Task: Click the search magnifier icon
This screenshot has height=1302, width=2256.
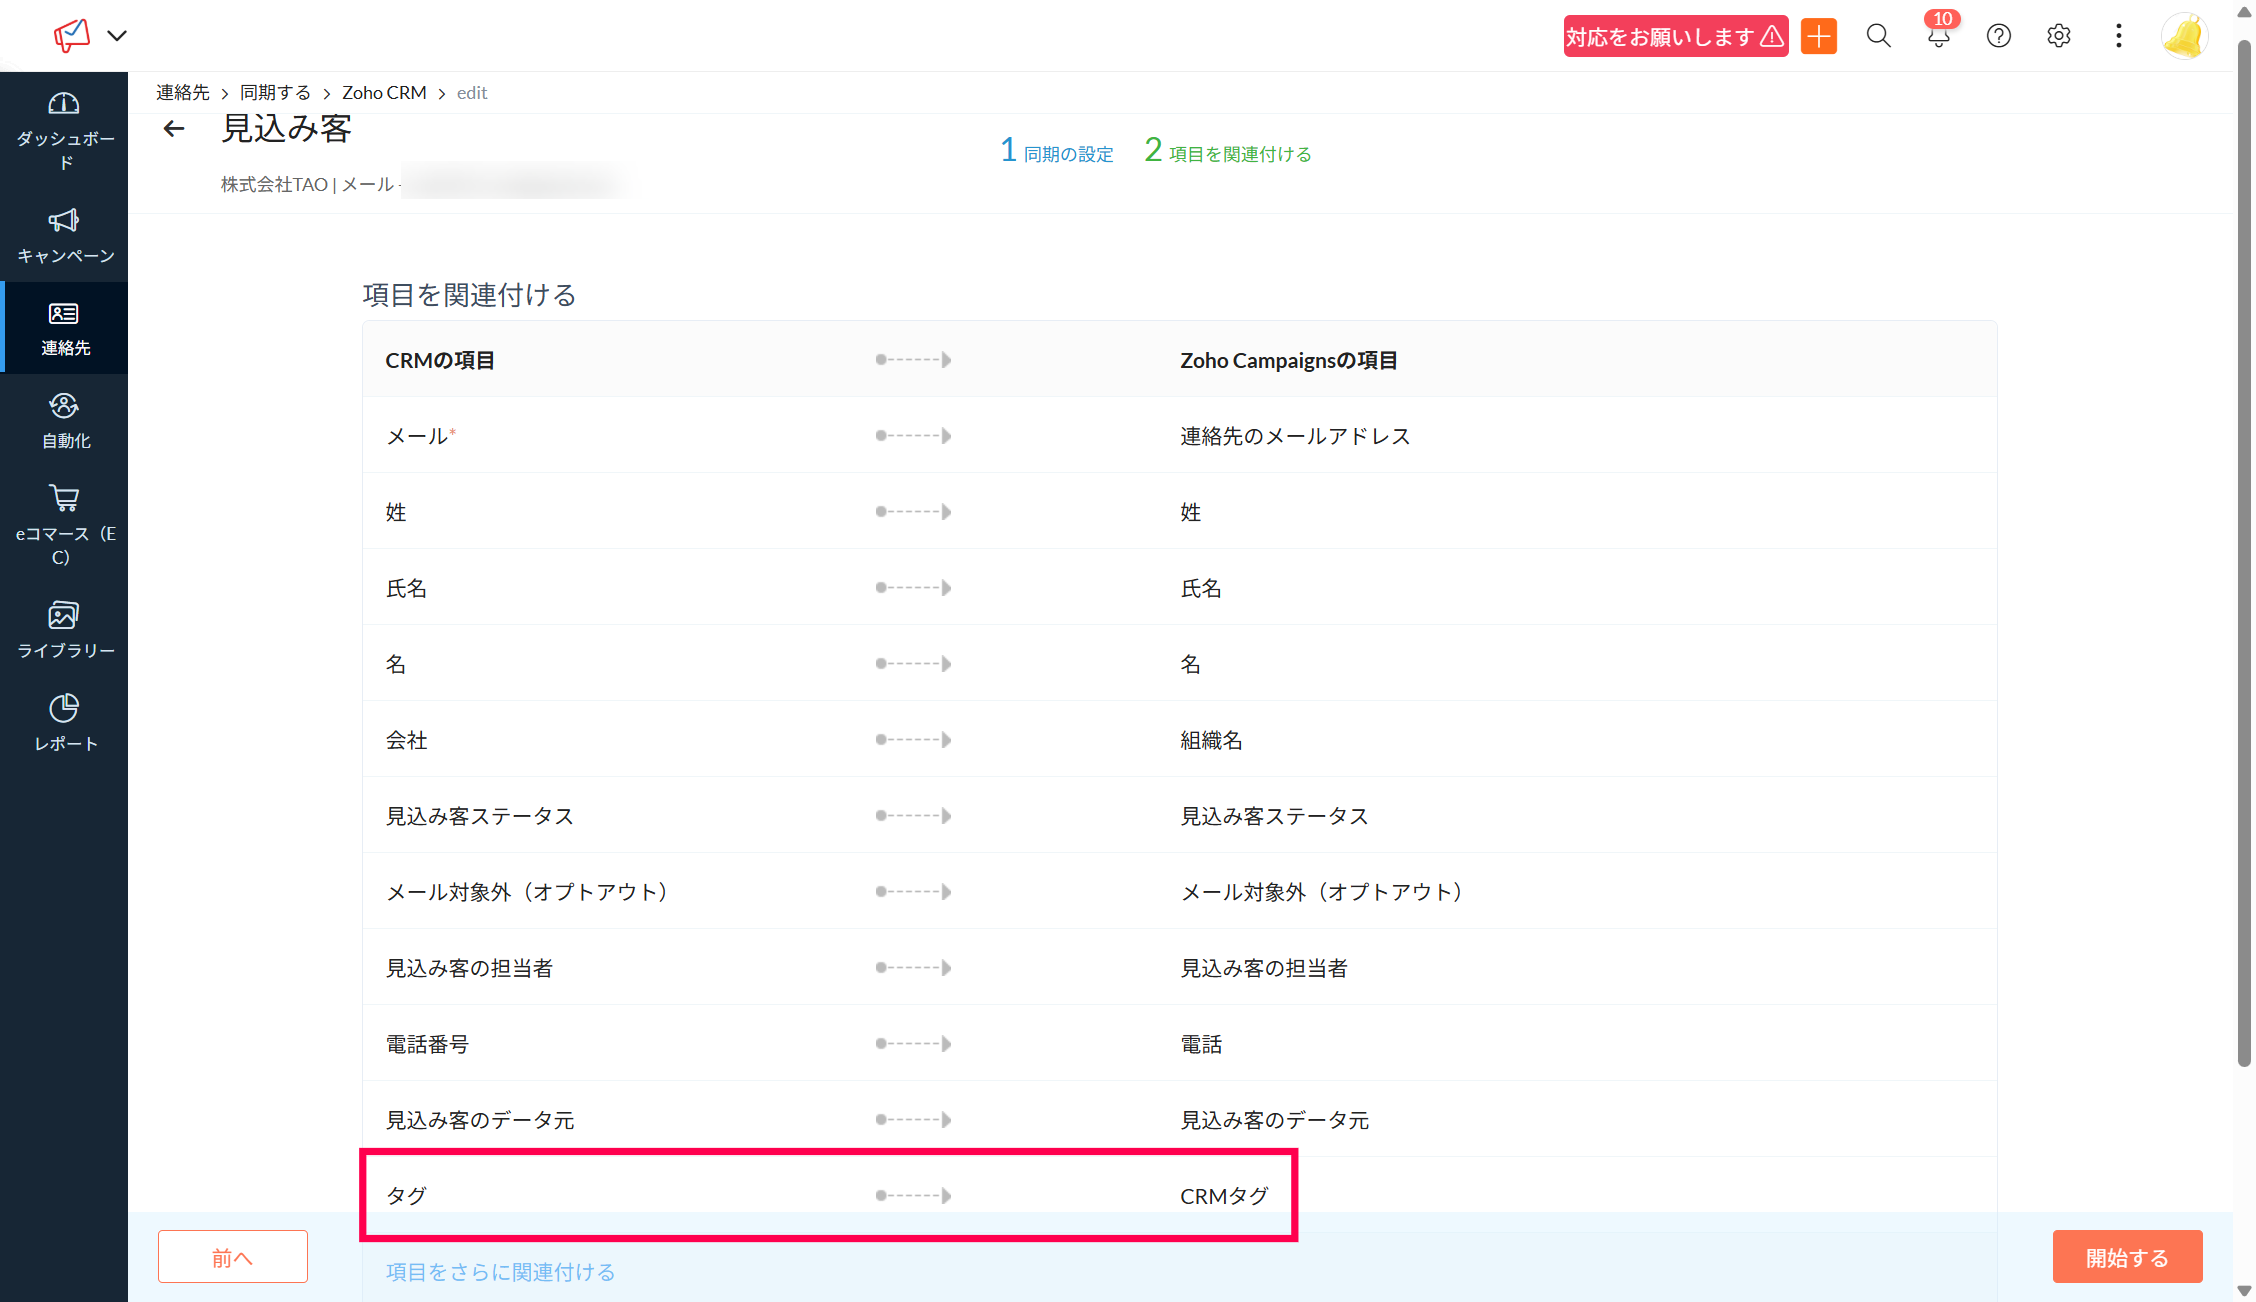Action: pyautogui.click(x=1879, y=36)
